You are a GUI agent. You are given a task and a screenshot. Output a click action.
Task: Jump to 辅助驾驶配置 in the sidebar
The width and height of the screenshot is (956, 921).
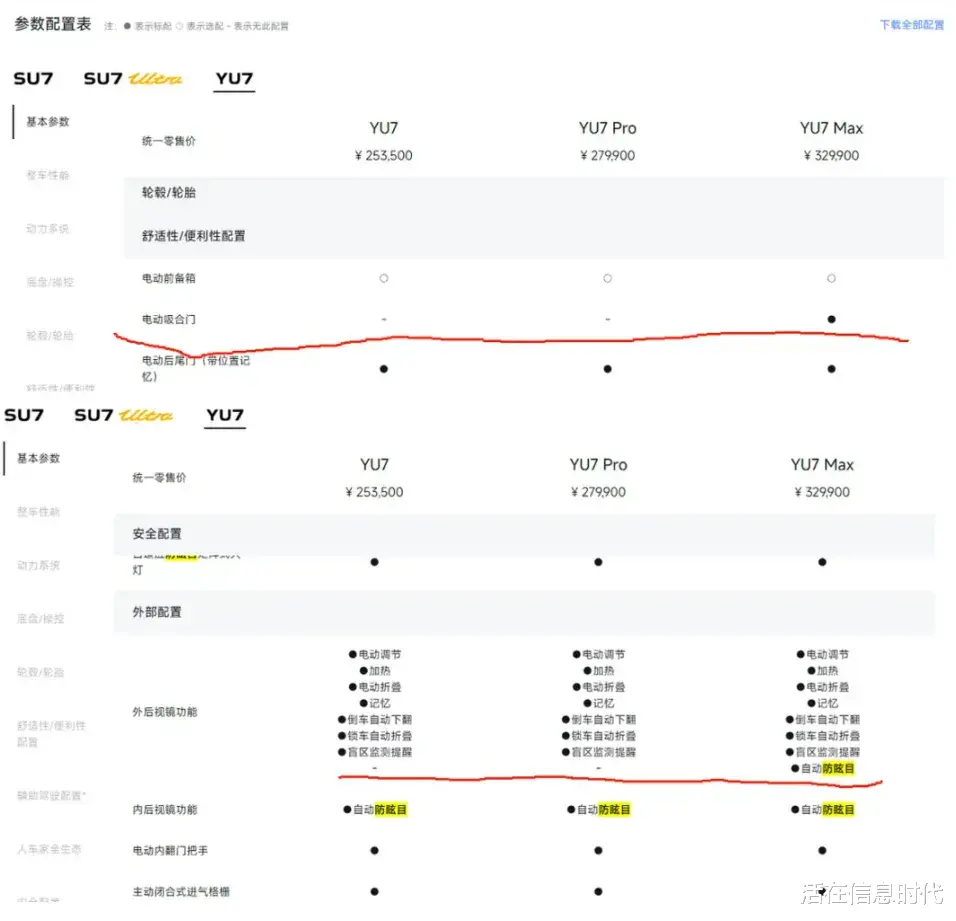(51, 795)
